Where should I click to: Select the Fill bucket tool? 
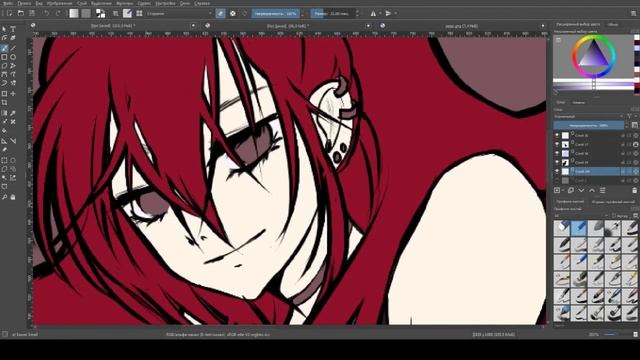pyautogui.click(x=4, y=131)
